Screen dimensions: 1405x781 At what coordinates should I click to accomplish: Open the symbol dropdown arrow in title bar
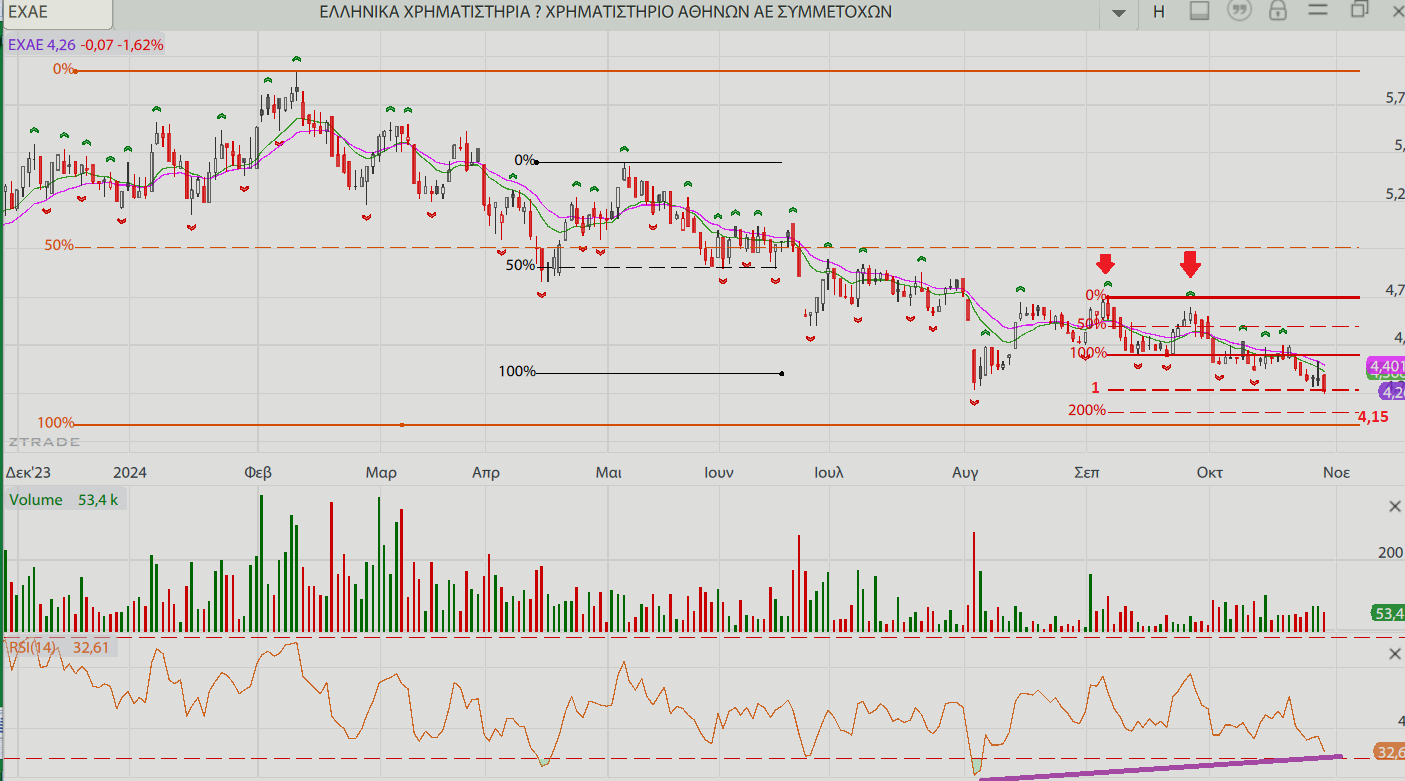(1119, 12)
